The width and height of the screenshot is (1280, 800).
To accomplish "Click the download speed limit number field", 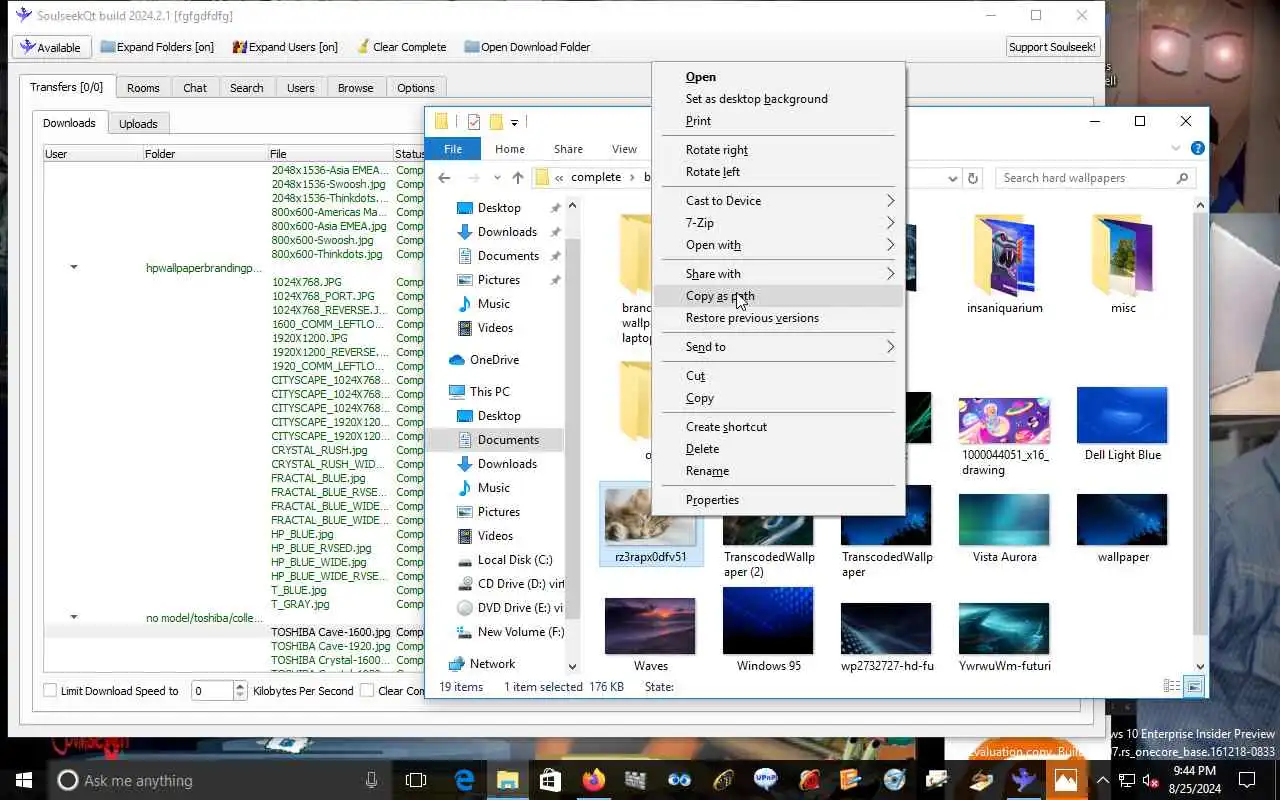I will pos(211,691).
